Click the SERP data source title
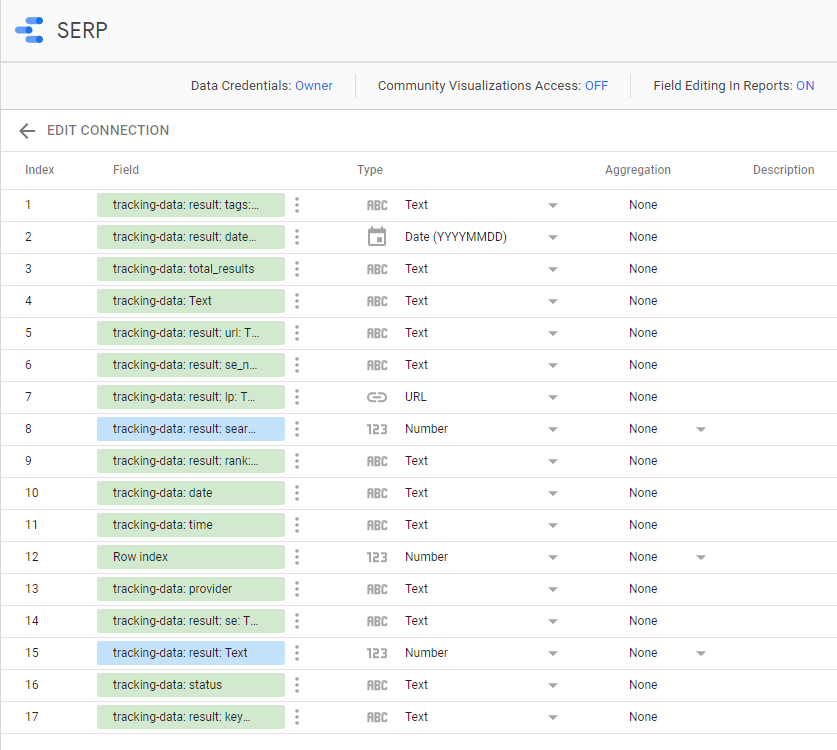837x750 pixels. 82,30
